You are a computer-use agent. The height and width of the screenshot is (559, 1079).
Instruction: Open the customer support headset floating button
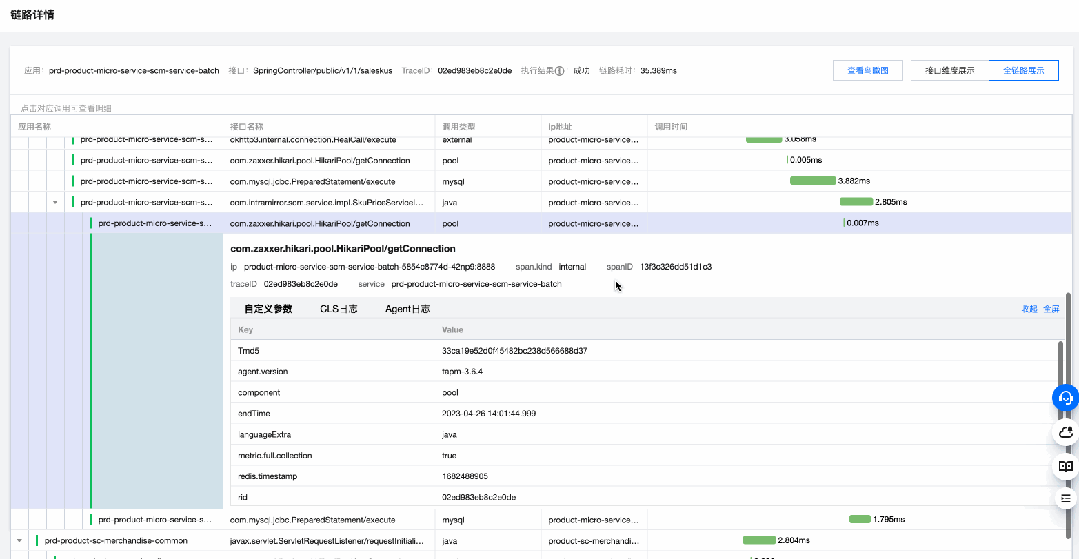[1065, 398]
